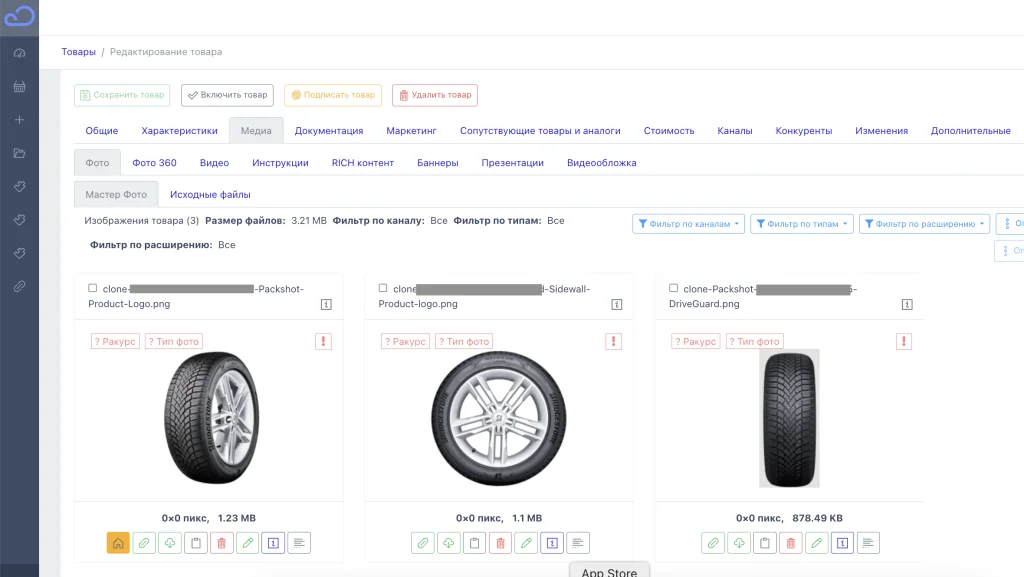1024x577 pixels.
Task: Set Тип фото tag on DriveGuard card
Action: point(754,341)
